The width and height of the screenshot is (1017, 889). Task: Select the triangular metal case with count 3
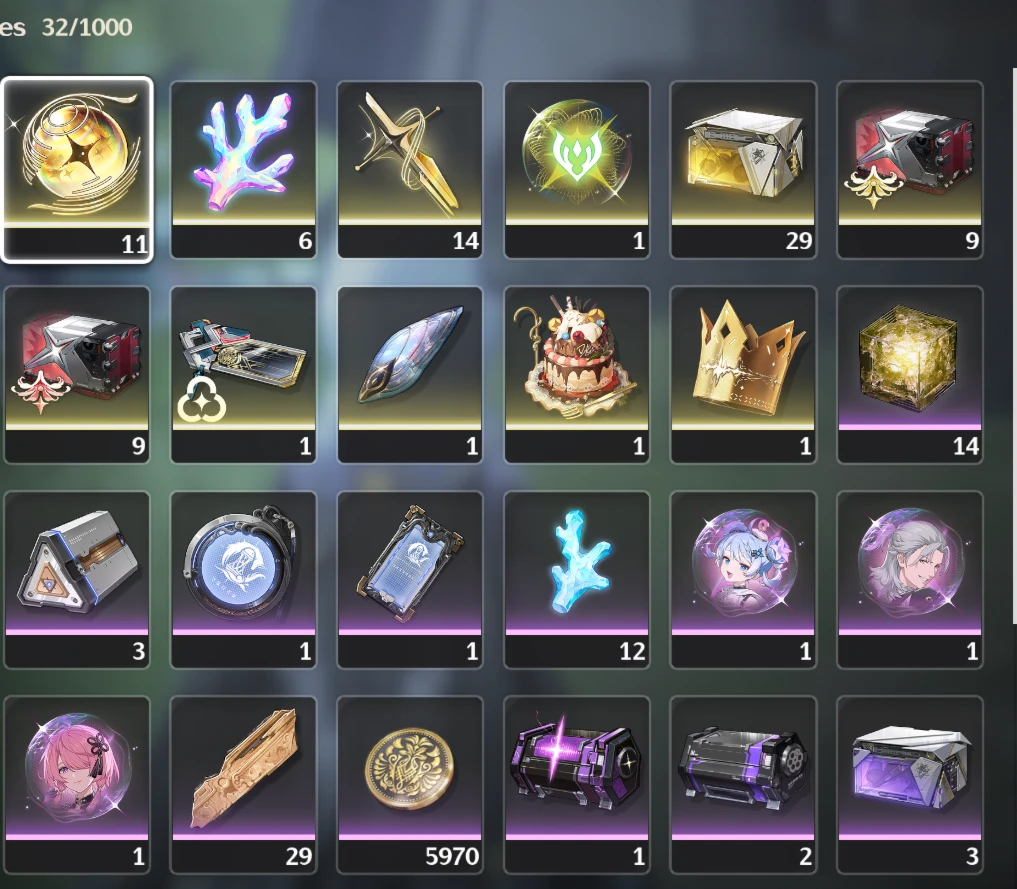77,580
